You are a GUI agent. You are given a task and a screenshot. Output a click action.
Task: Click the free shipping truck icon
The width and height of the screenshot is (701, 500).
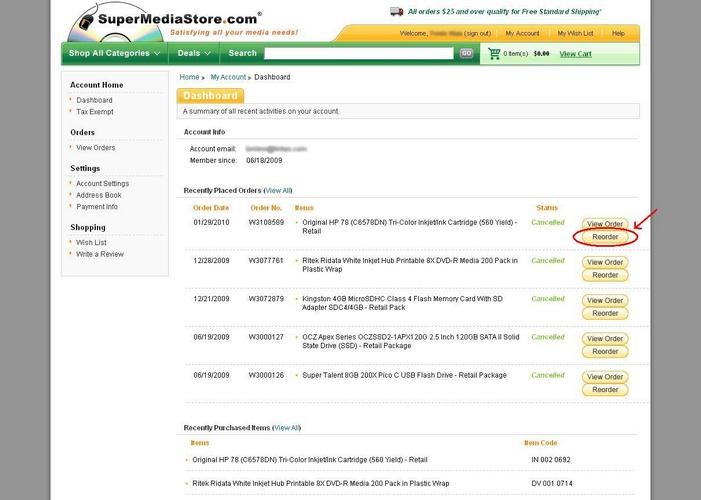pos(397,11)
